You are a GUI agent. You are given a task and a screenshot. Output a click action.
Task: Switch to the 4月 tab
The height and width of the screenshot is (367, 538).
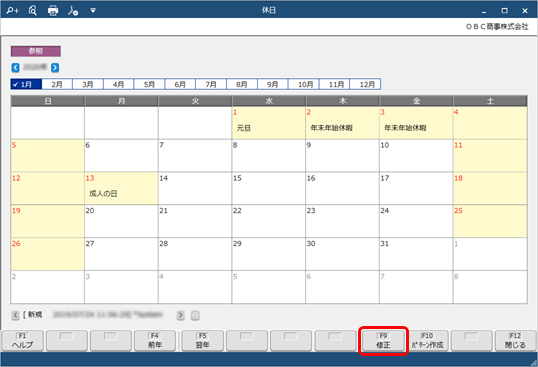(118, 84)
